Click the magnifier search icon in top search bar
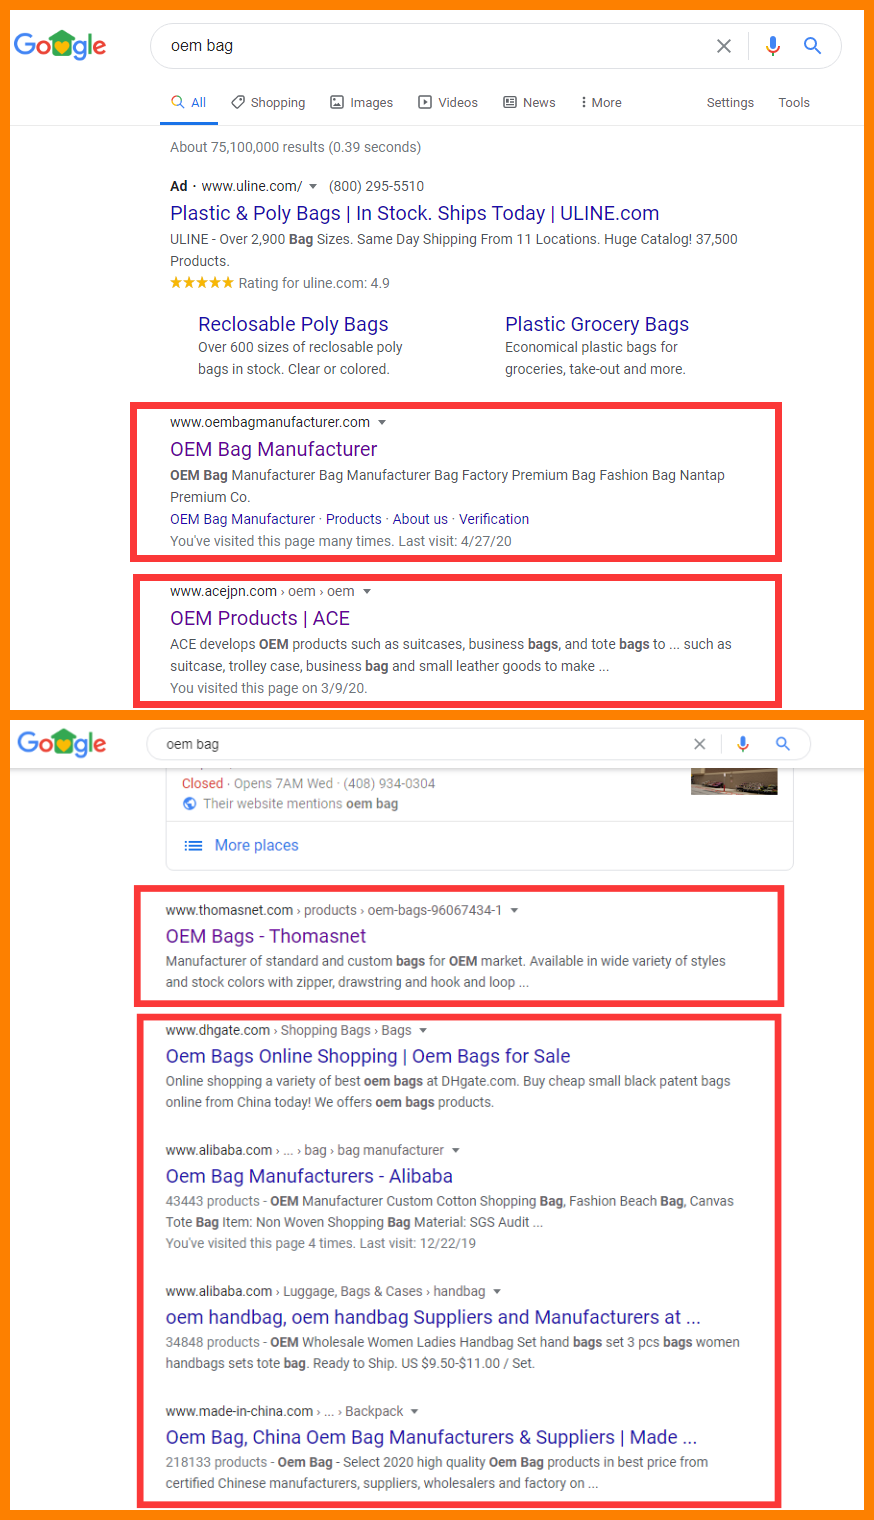874x1520 pixels. click(813, 46)
